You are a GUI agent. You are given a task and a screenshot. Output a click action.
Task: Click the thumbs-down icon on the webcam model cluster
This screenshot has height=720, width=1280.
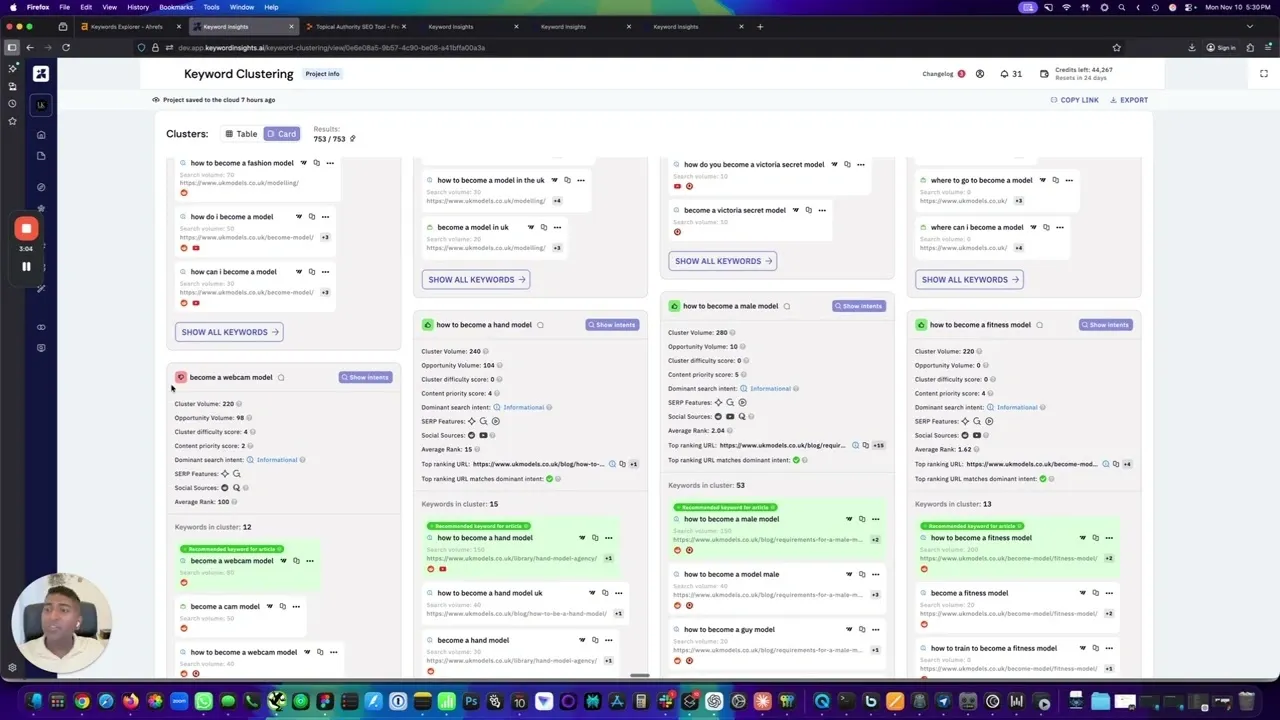(181, 377)
